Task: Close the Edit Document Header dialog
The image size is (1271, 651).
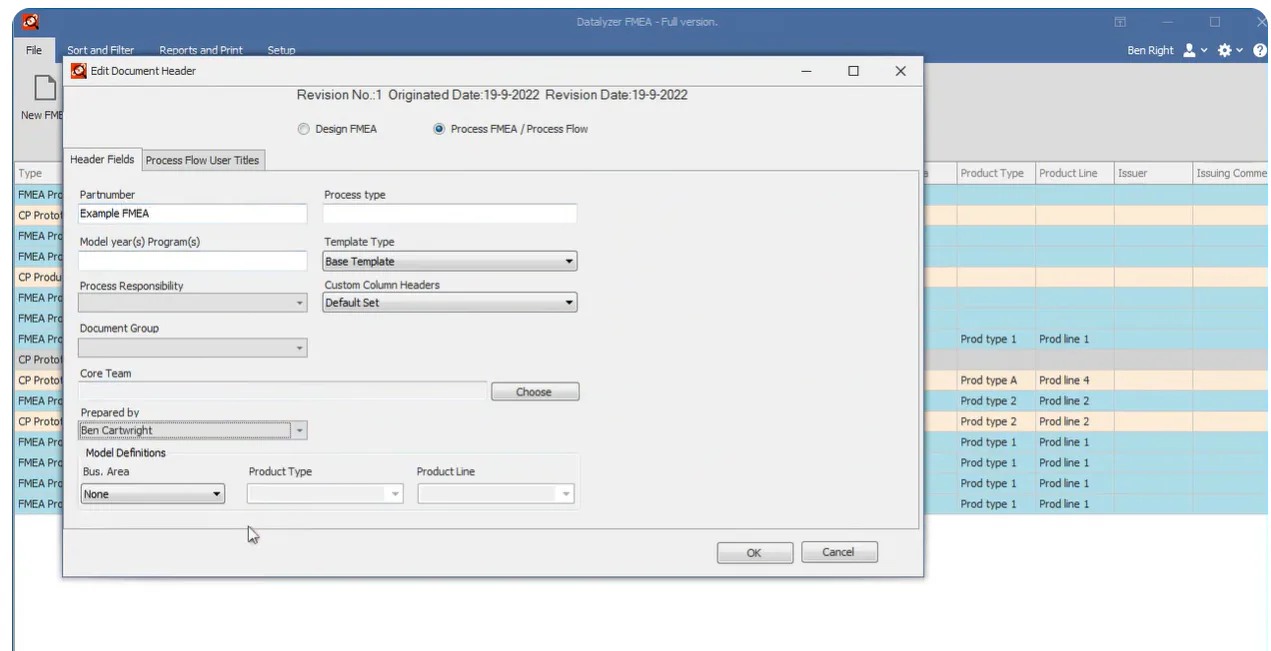Action: click(x=900, y=71)
